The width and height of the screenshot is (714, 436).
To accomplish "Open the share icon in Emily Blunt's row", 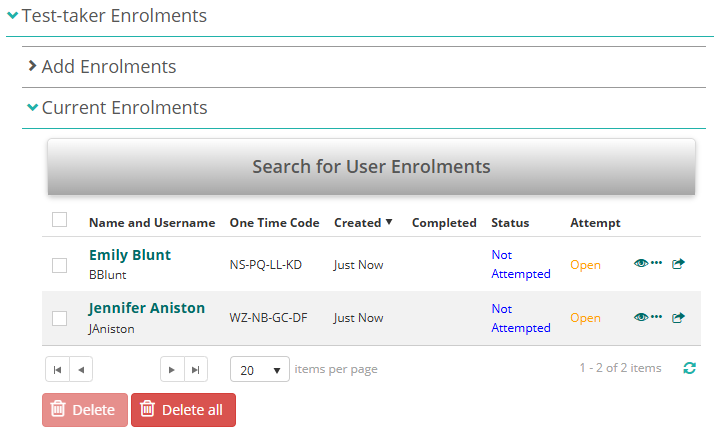I will [x=679, y=264].
